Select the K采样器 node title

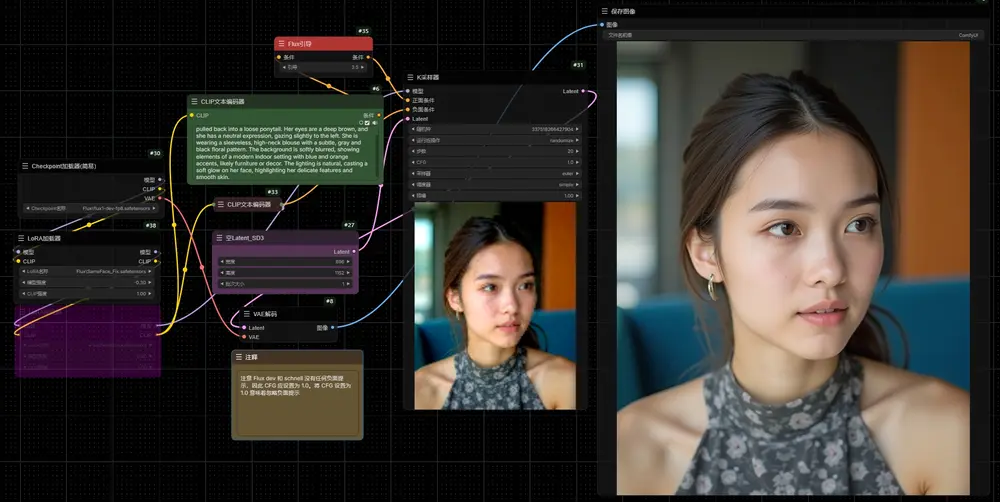pos(427,77)
